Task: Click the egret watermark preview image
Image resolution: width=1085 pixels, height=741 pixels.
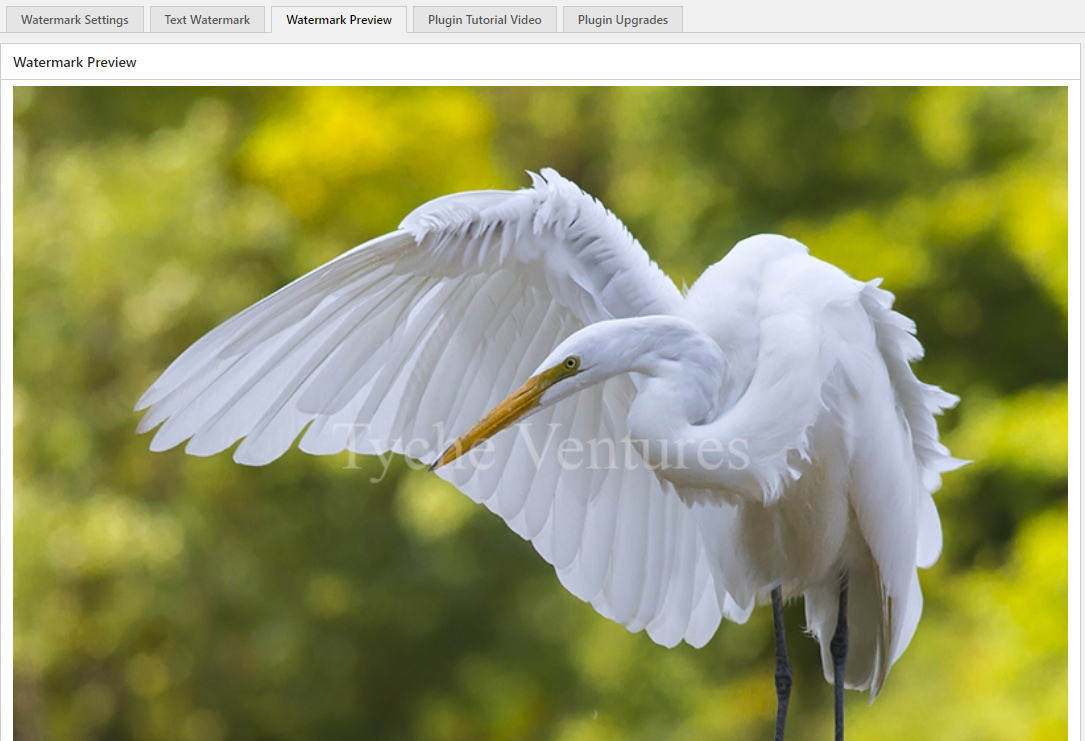Action: (x=540, y=414)
